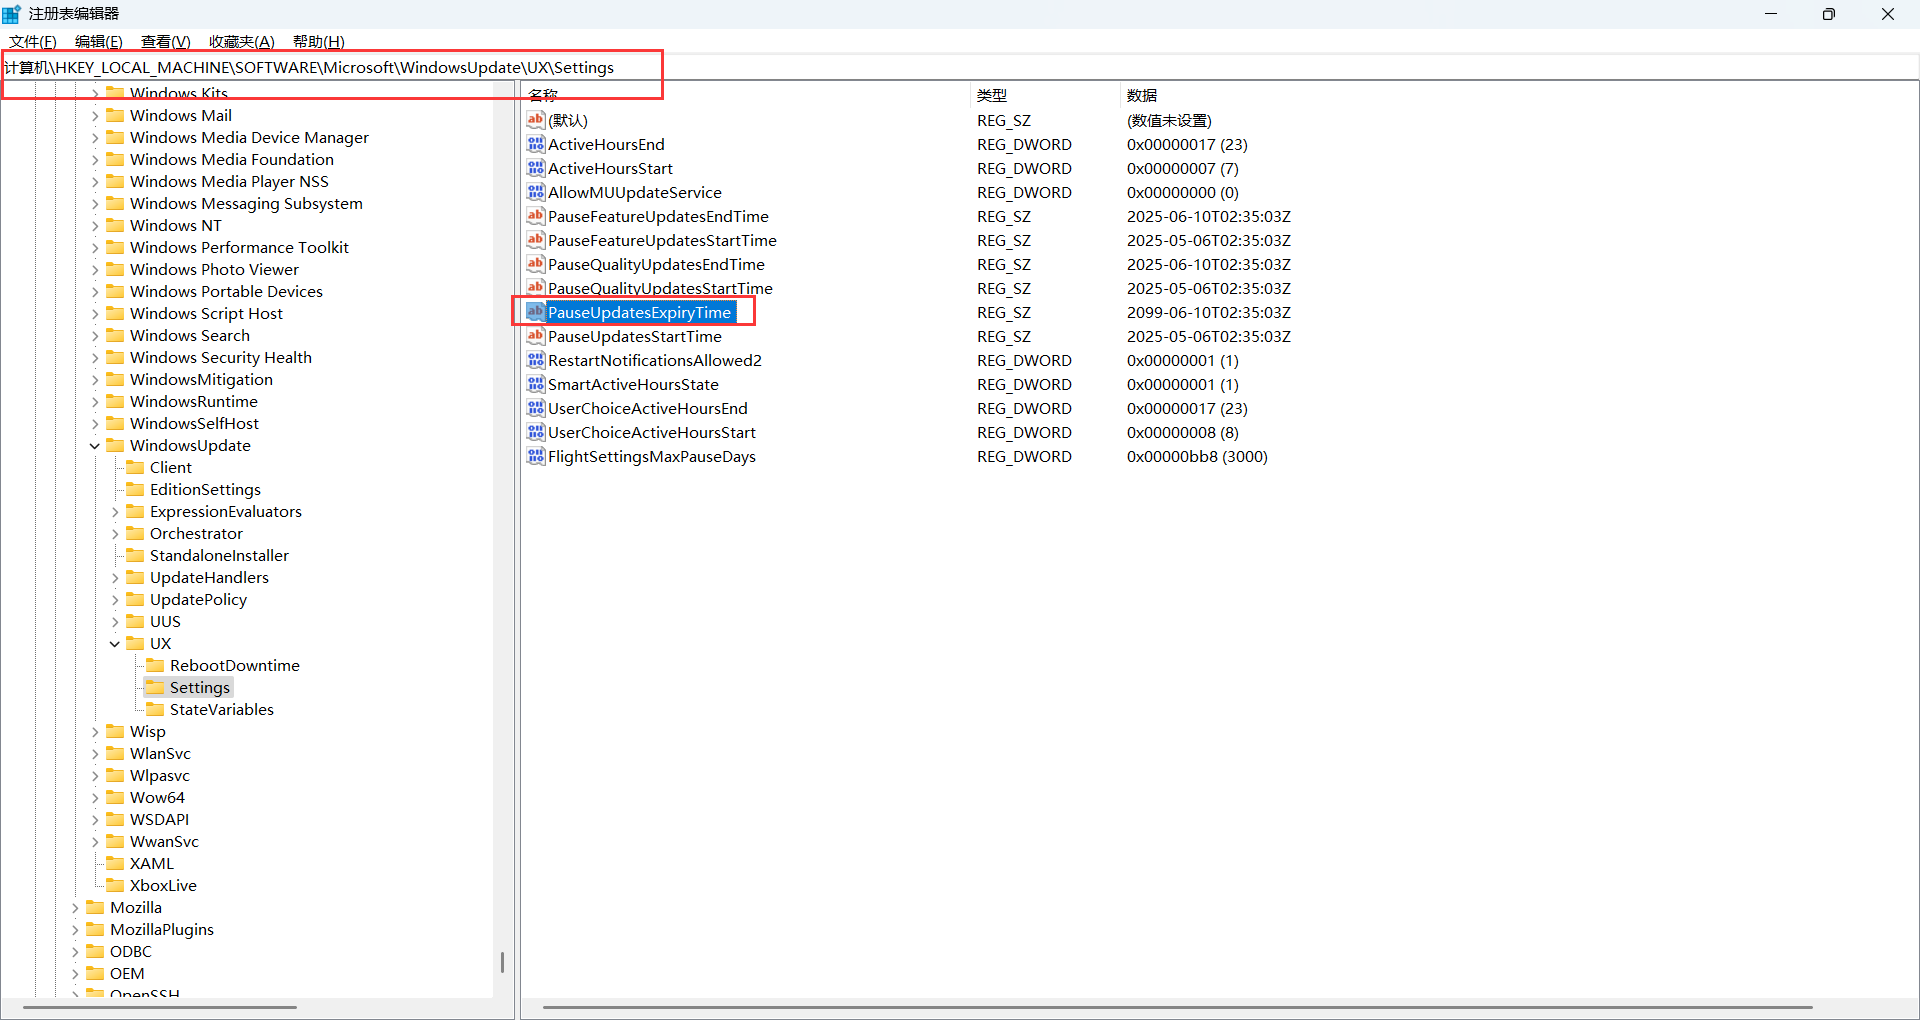Click the folder icon of Windows Mail key
Screen dimensions: 1920x1020
[115, 115]
